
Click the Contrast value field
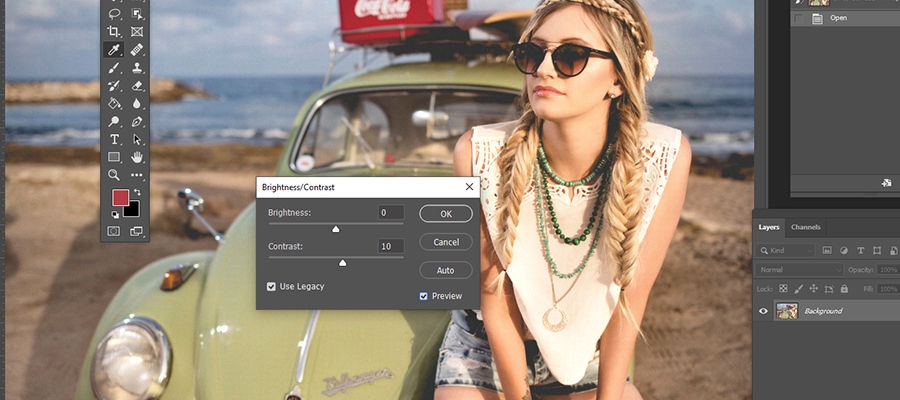(390, 246)
